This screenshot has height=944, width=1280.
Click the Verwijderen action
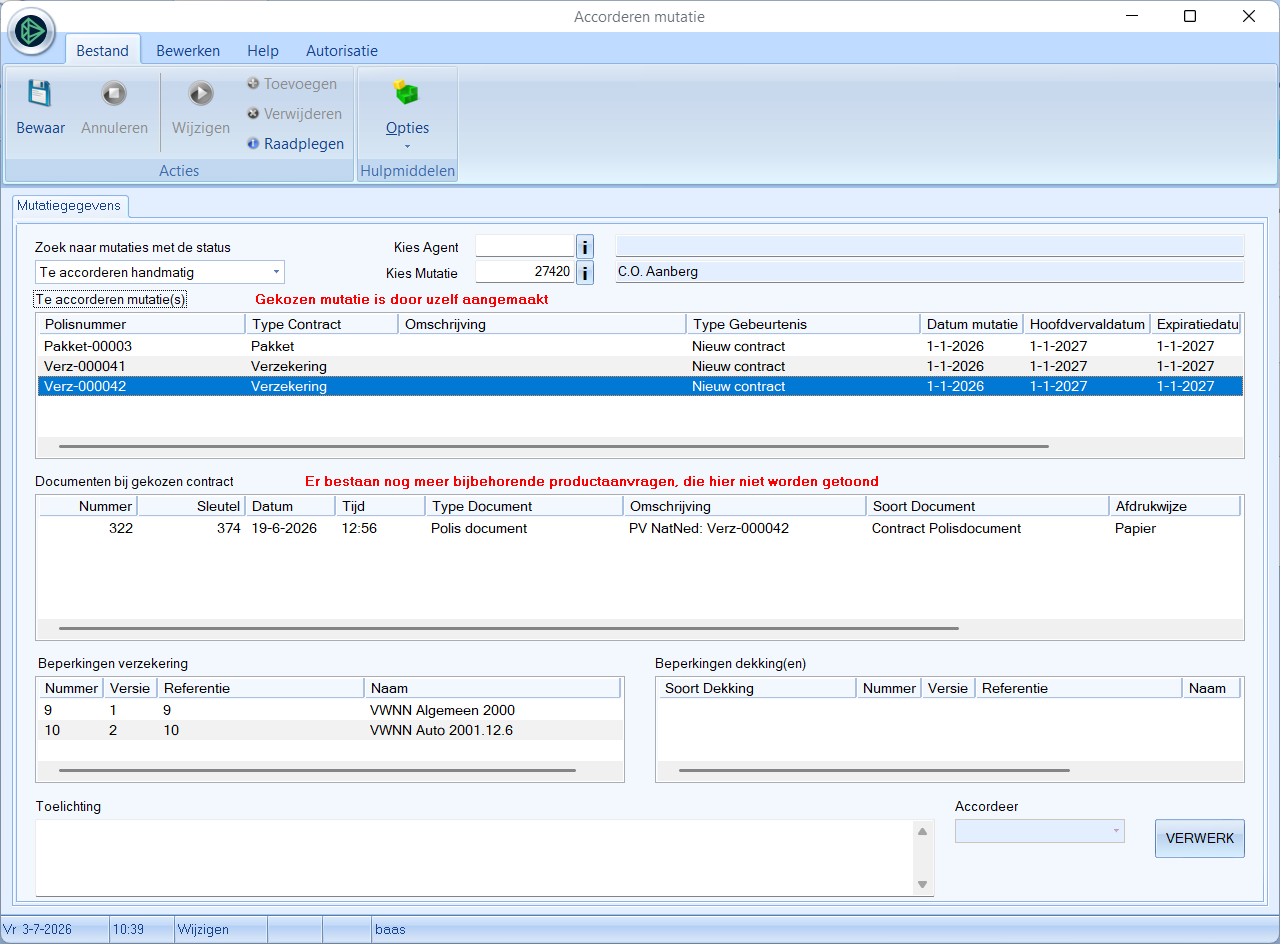click(x=294, y=114)
